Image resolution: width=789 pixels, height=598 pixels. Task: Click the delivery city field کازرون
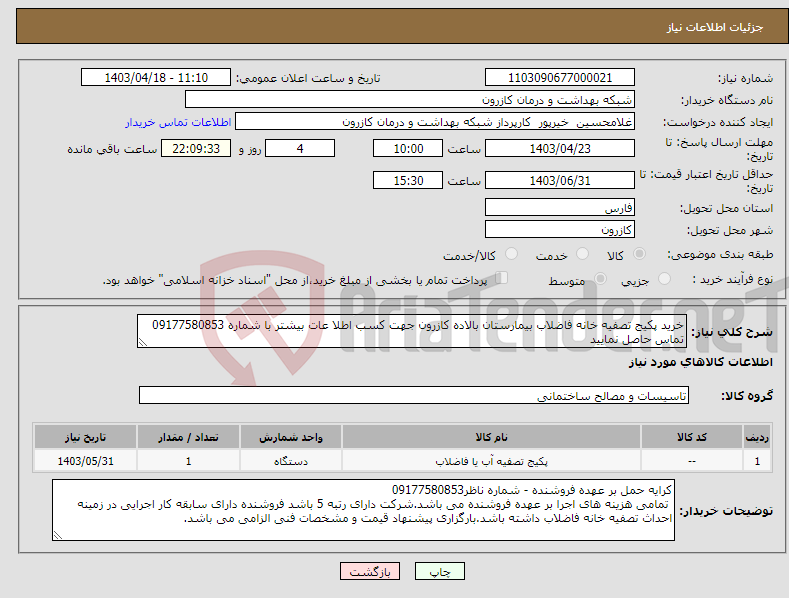[x=560, y=230]
